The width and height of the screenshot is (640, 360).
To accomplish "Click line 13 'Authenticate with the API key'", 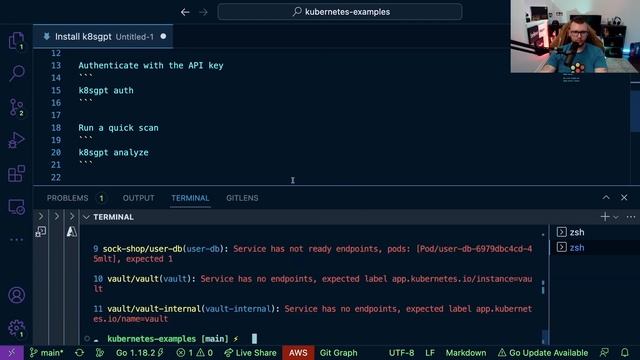I will pyautogui.click(x=151, y=65).
